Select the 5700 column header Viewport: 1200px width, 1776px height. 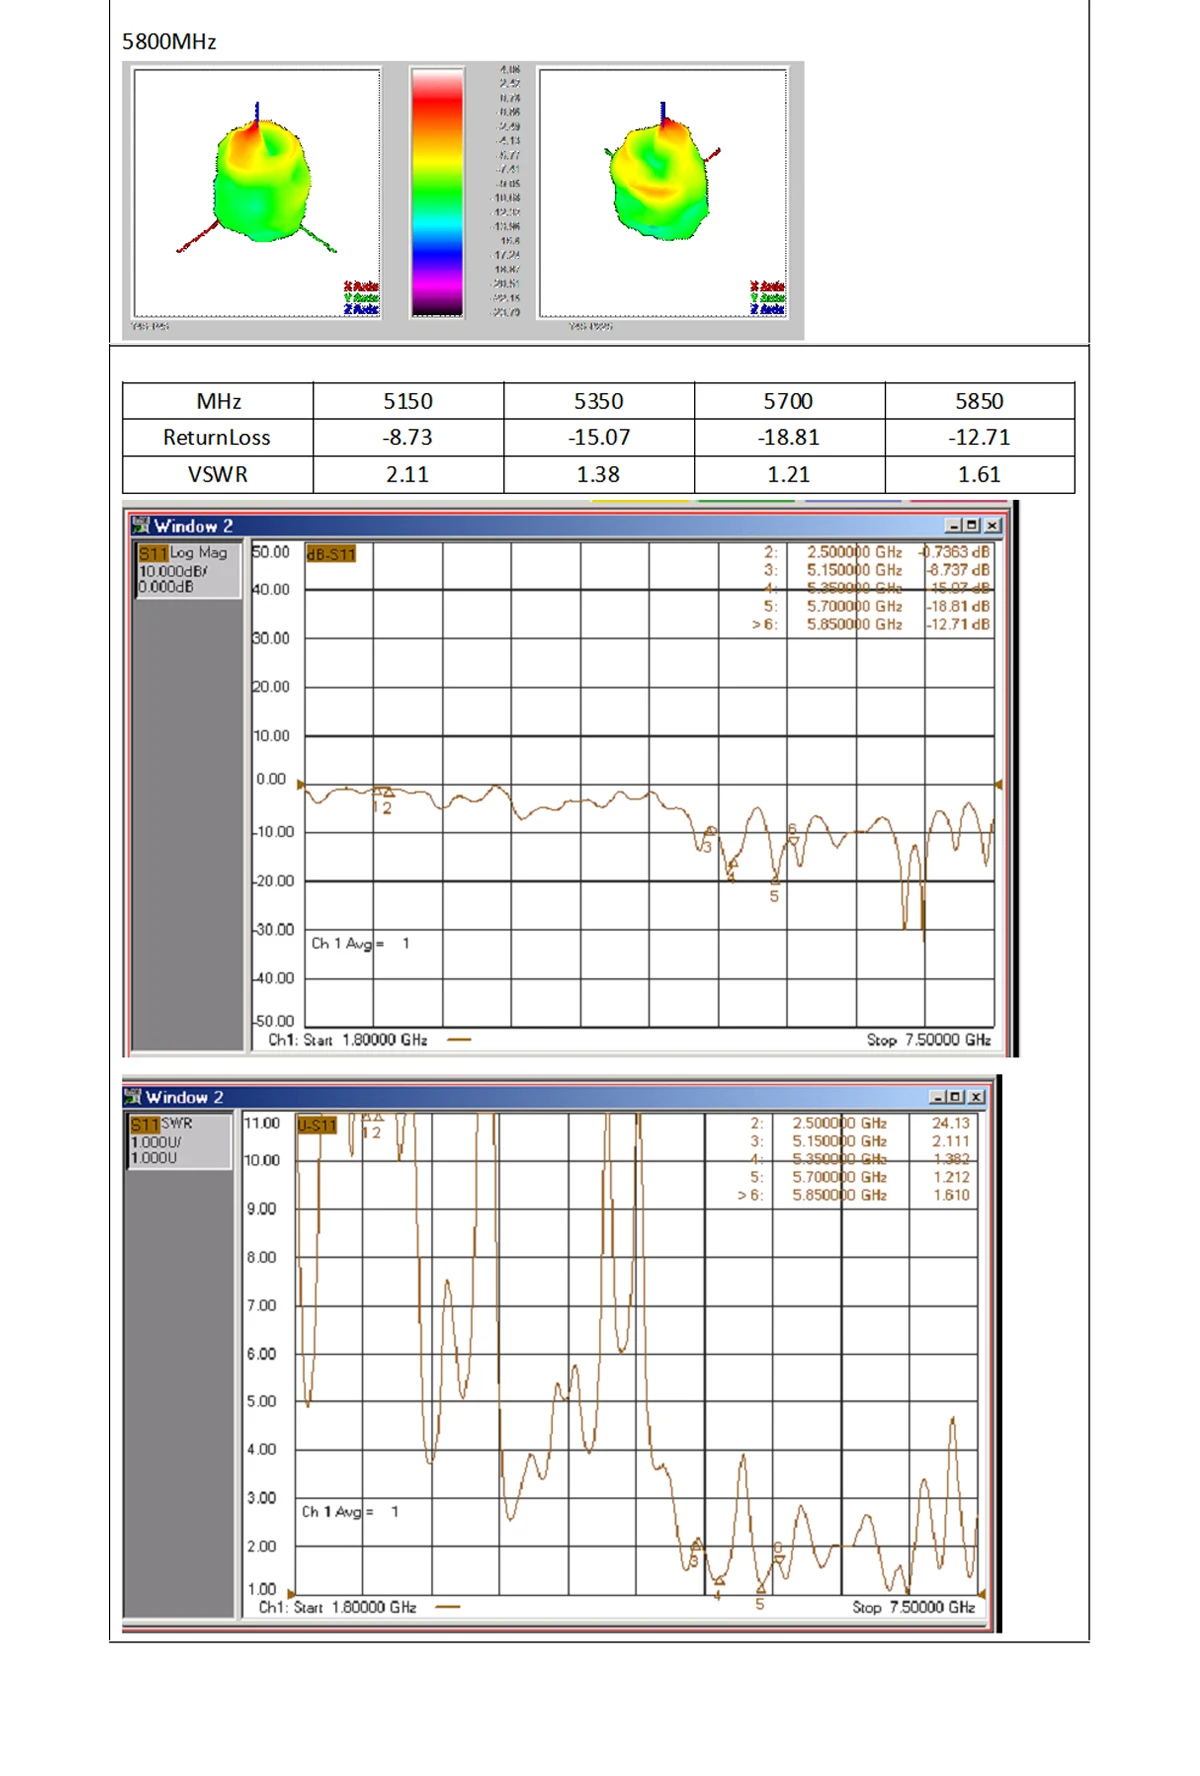[x=789, y=401]
